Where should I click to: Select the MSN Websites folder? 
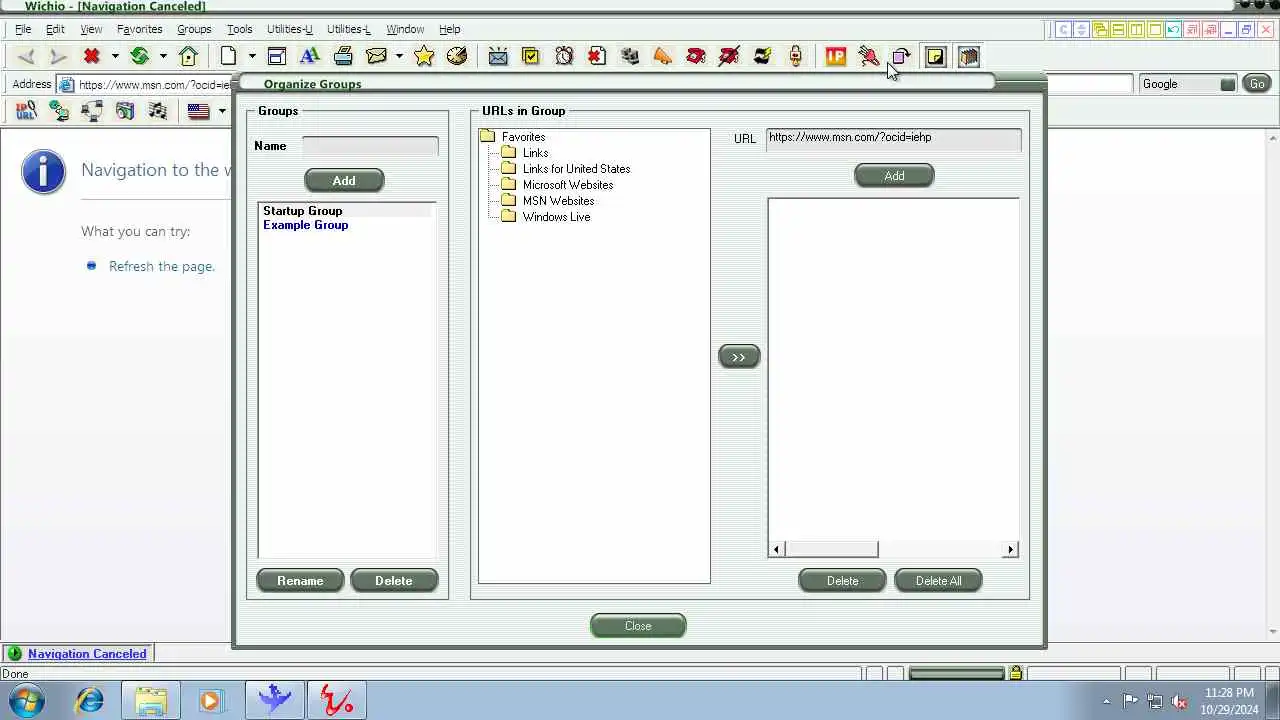click(x=558, y=201)
